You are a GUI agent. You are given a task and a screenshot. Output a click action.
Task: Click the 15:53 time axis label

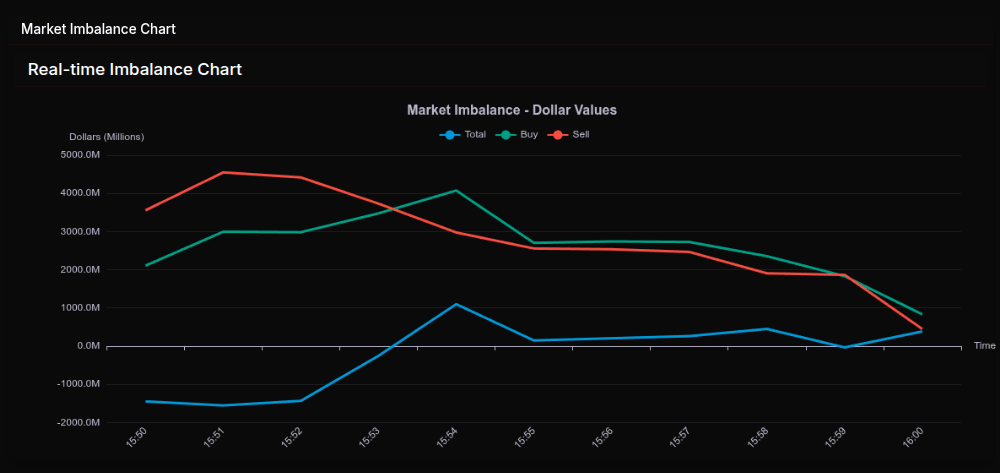[370, 437]
